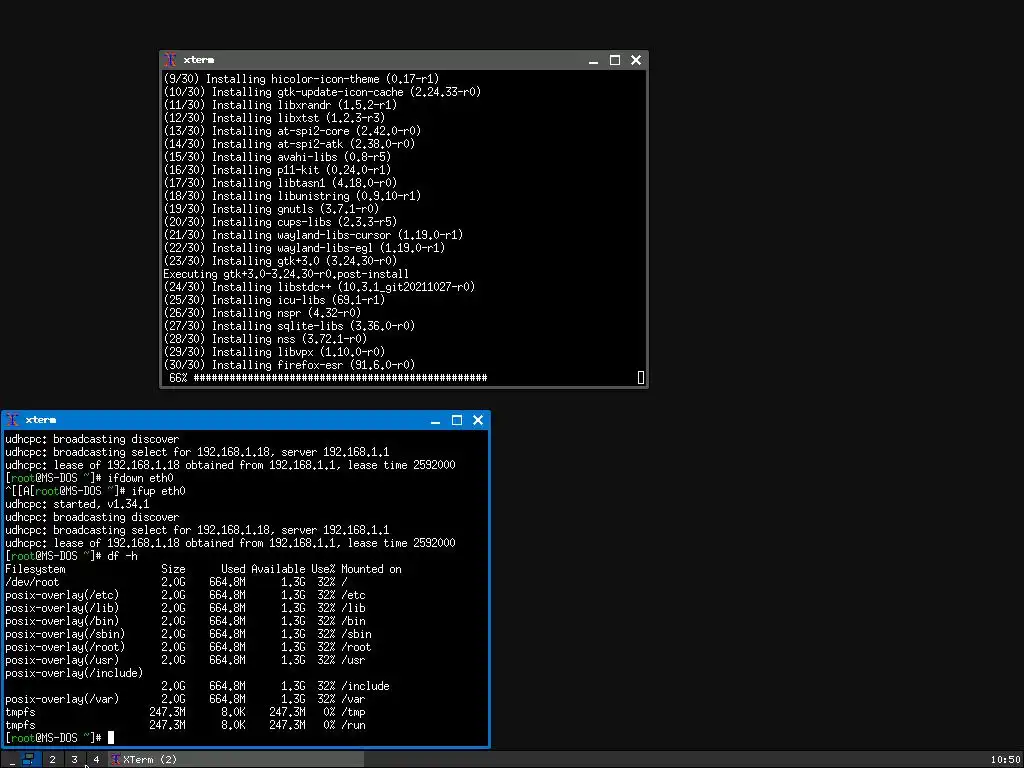Click the 'Installing libvpx (1.10.0-r0)' line

point(274,352)
